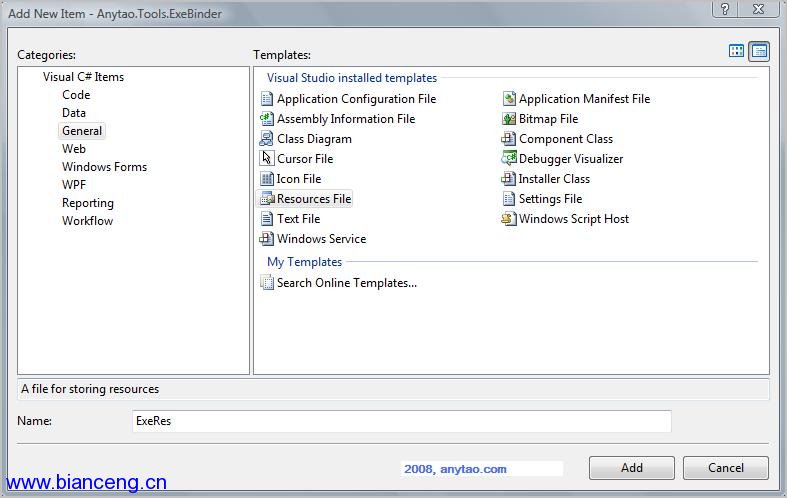
Task: Click the Resources File icon
Action: pos(268,199)
